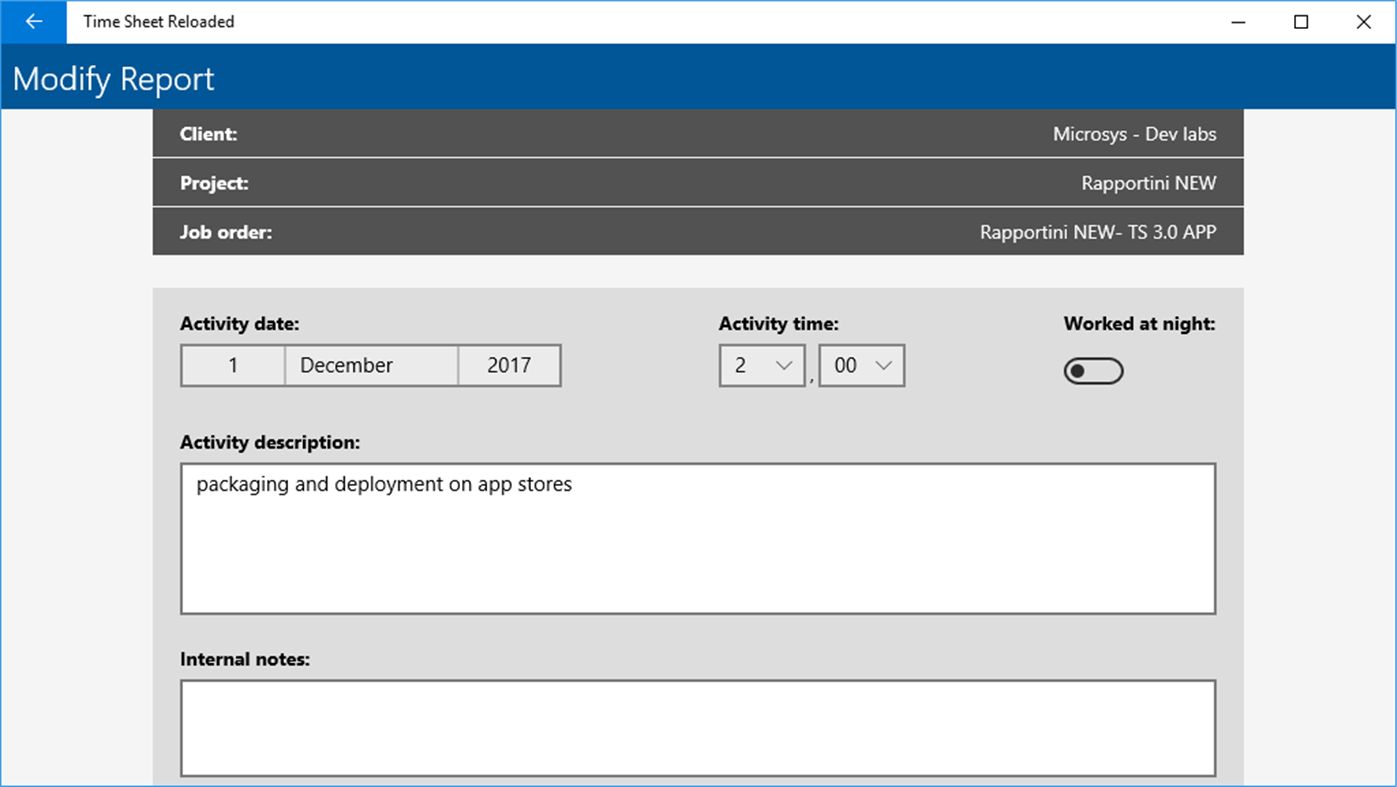Viewport: 1397px width, 787px height.
Task: Select the day field showing 1
Action: click(232, 365)
